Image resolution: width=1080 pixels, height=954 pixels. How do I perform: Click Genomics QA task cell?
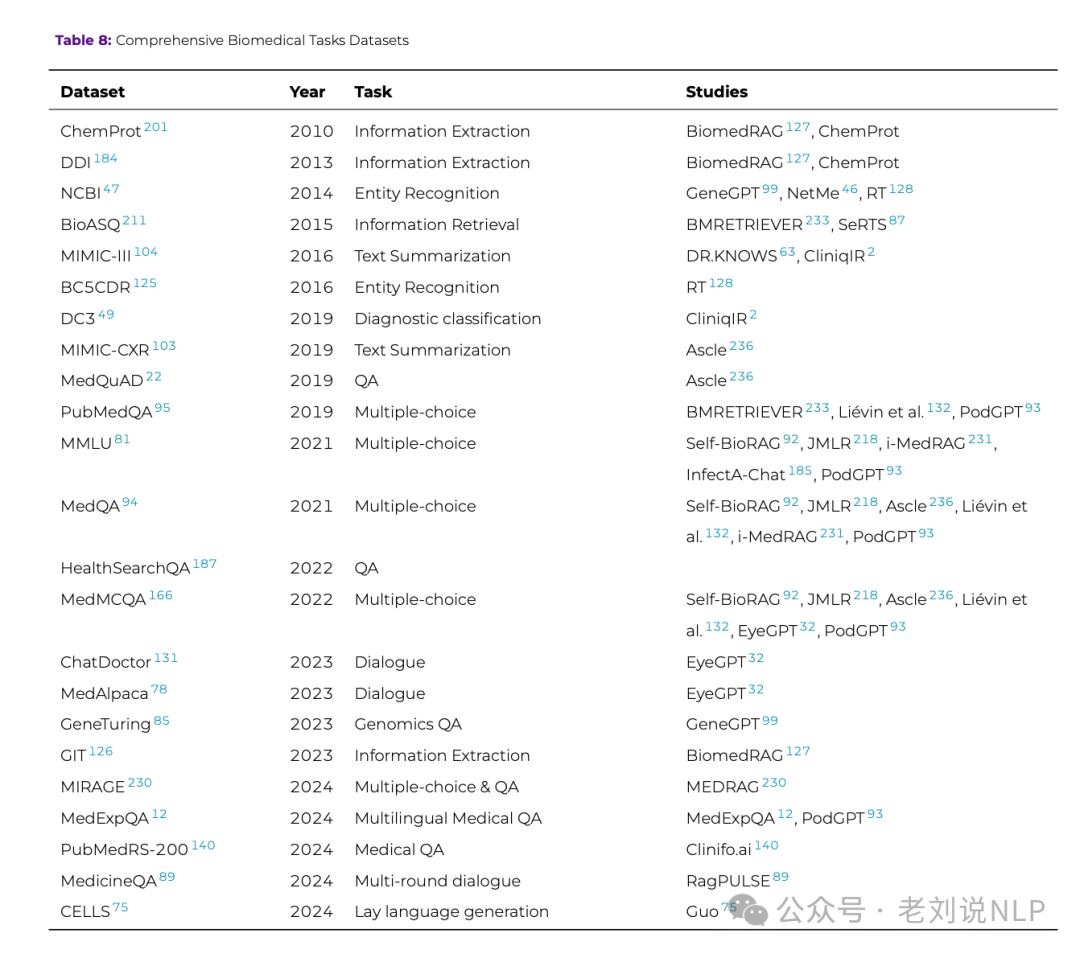pos(408,725)
